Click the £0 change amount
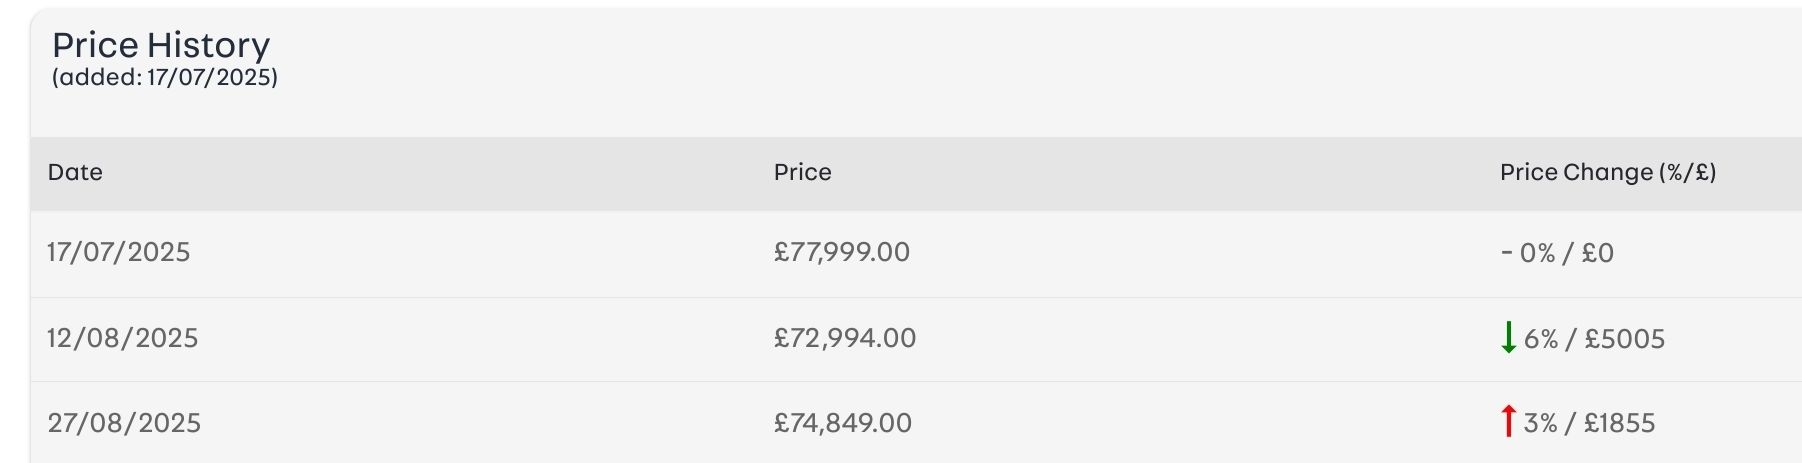 pyautogui.click(x=1598, y=253)
